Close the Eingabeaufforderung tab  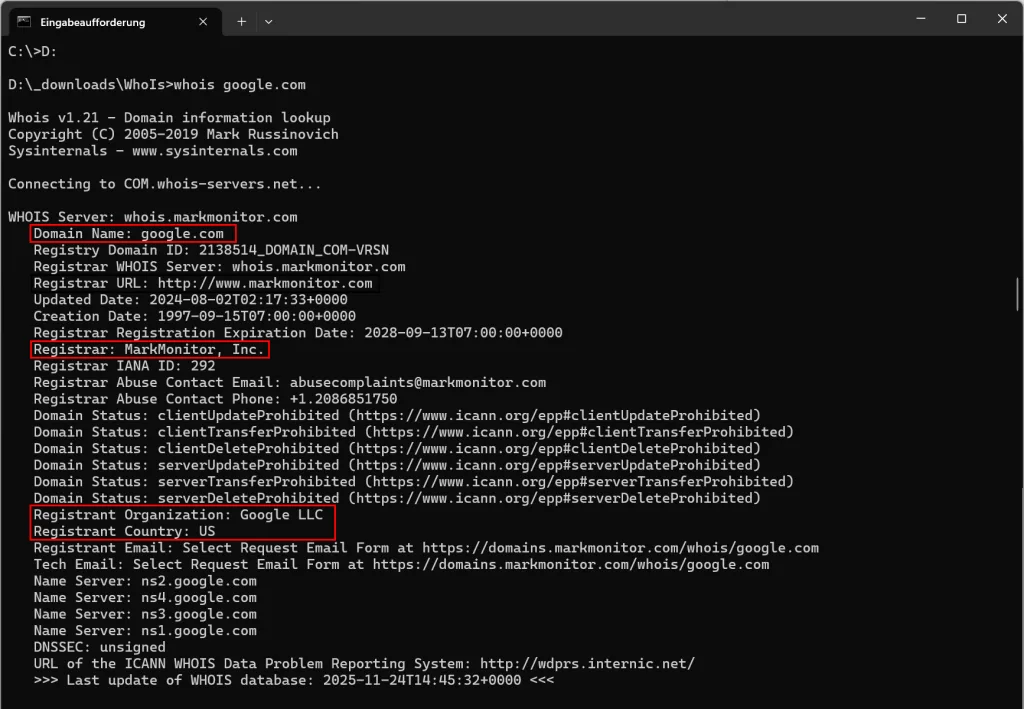tap(203, 20)
